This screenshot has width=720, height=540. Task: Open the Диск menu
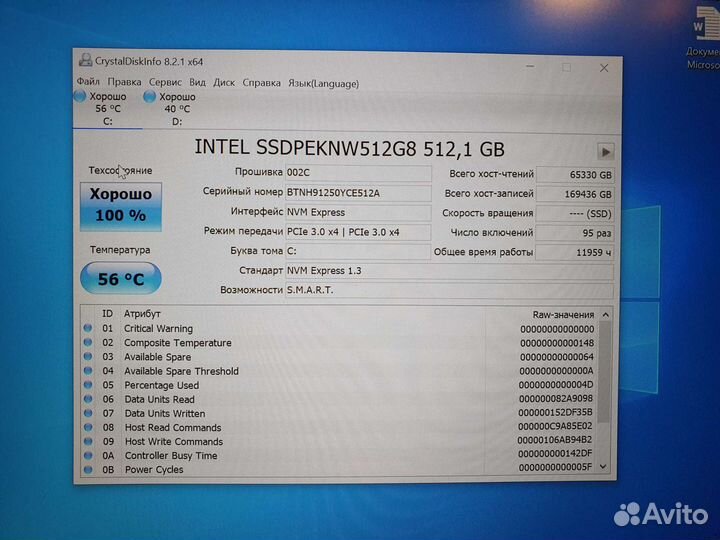pos(224,83)
